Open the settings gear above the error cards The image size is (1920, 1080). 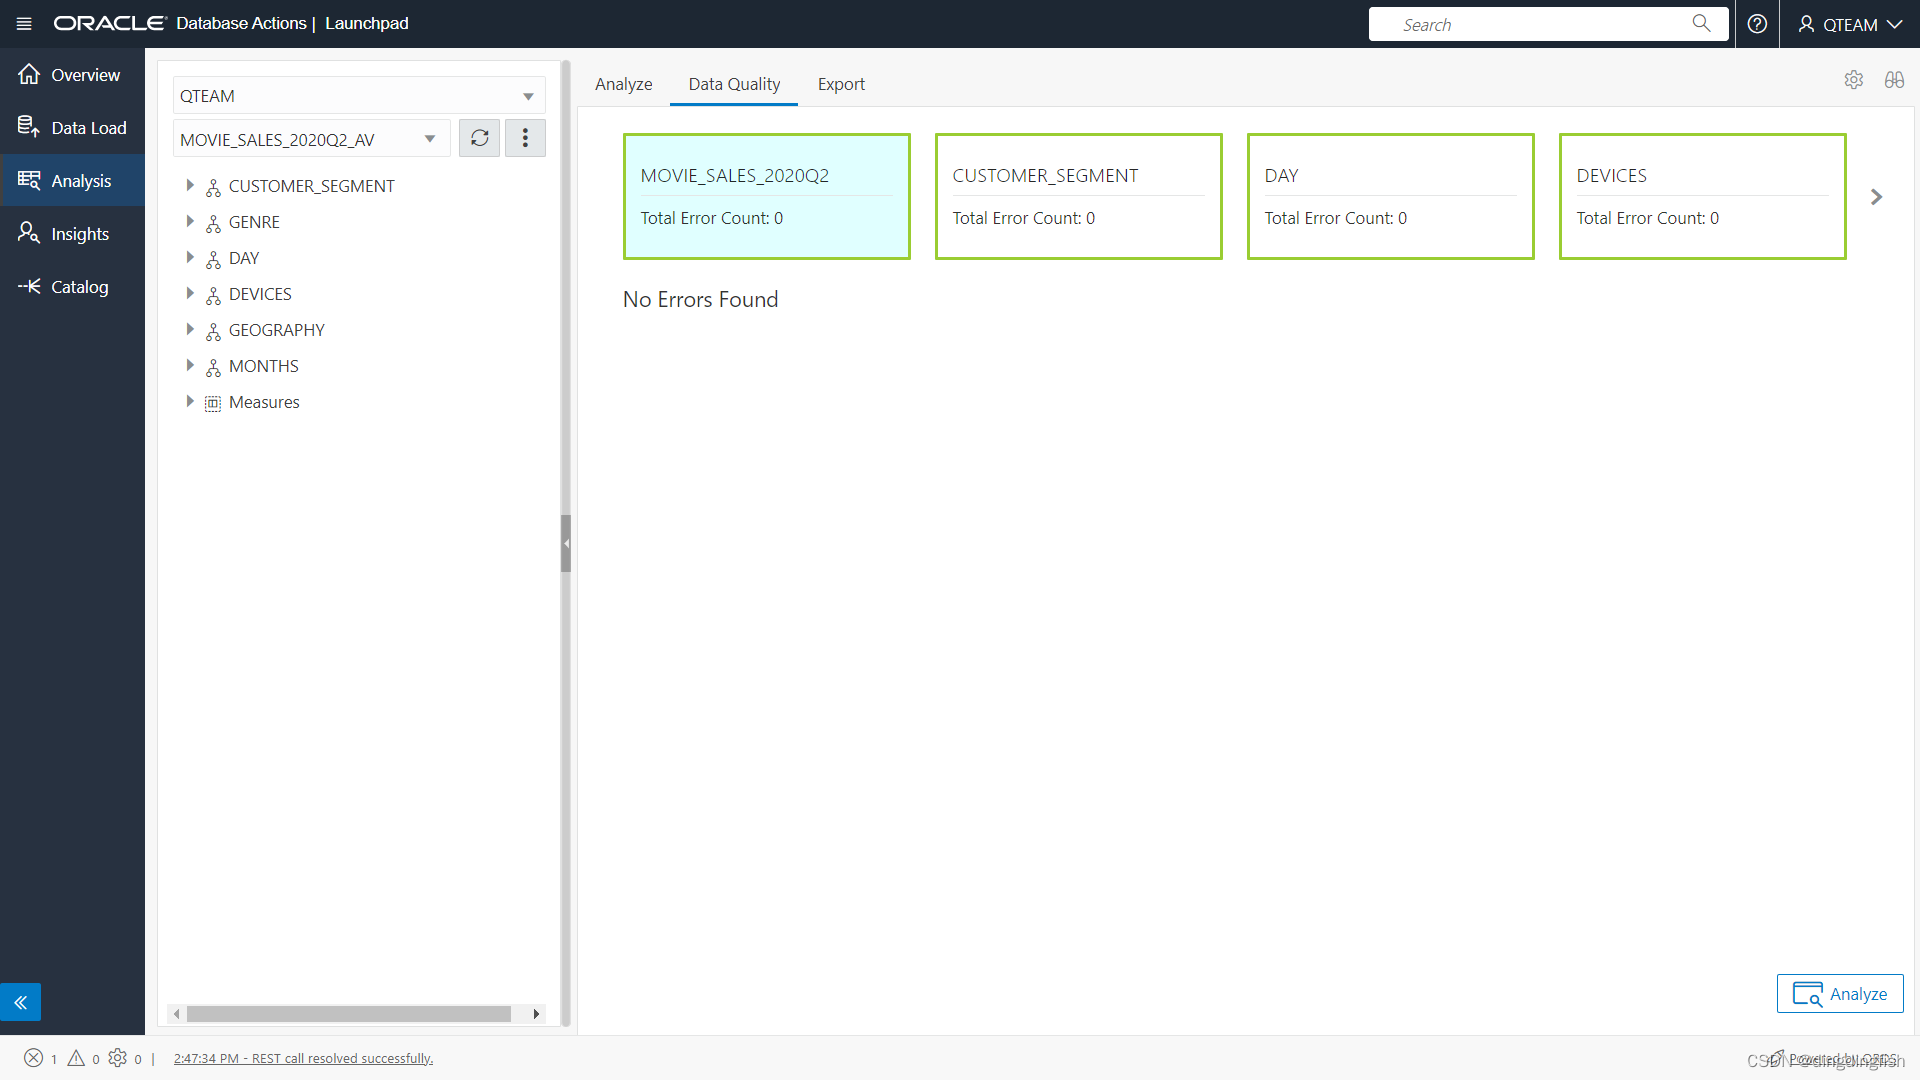pyautogui.click(x=1855, y=80)
